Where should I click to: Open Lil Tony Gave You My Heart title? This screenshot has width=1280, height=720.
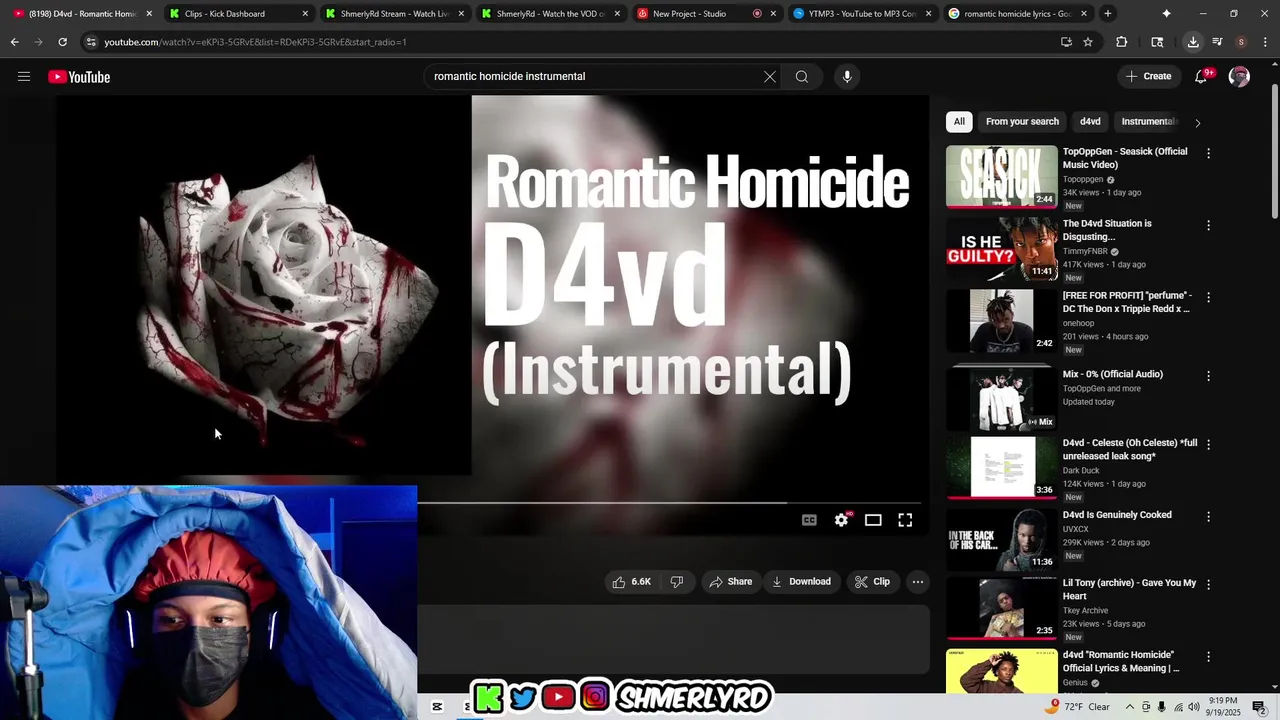[x=1129, y=589]
